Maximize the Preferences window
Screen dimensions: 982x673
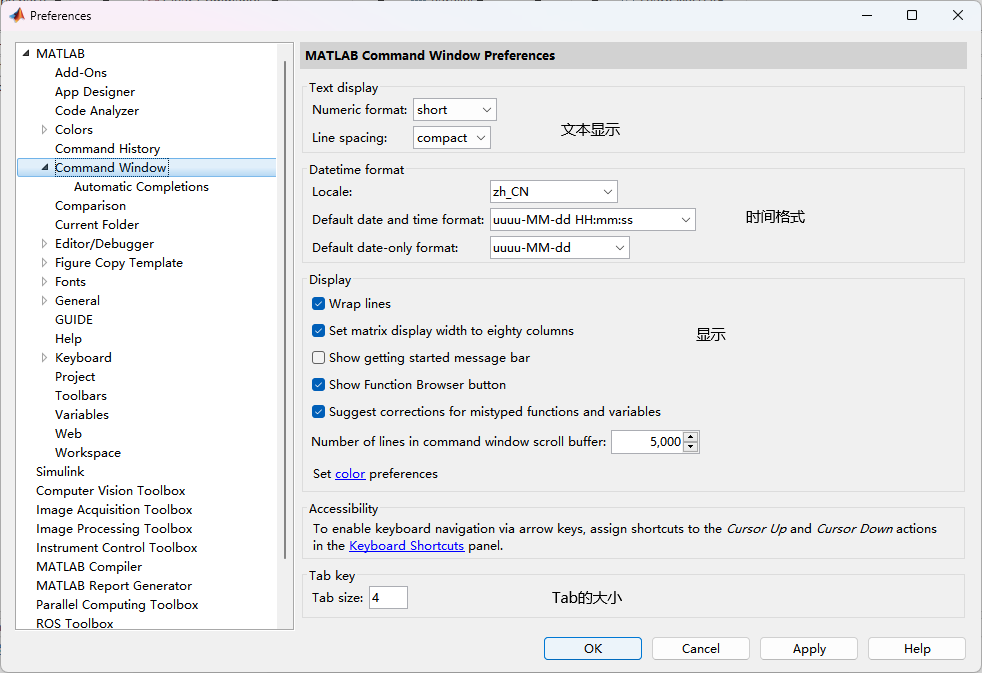[x=912, y=15]
